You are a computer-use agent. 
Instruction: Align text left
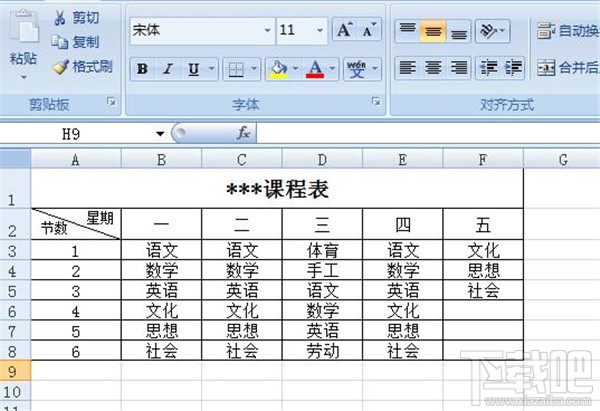(x=408, y=68)
